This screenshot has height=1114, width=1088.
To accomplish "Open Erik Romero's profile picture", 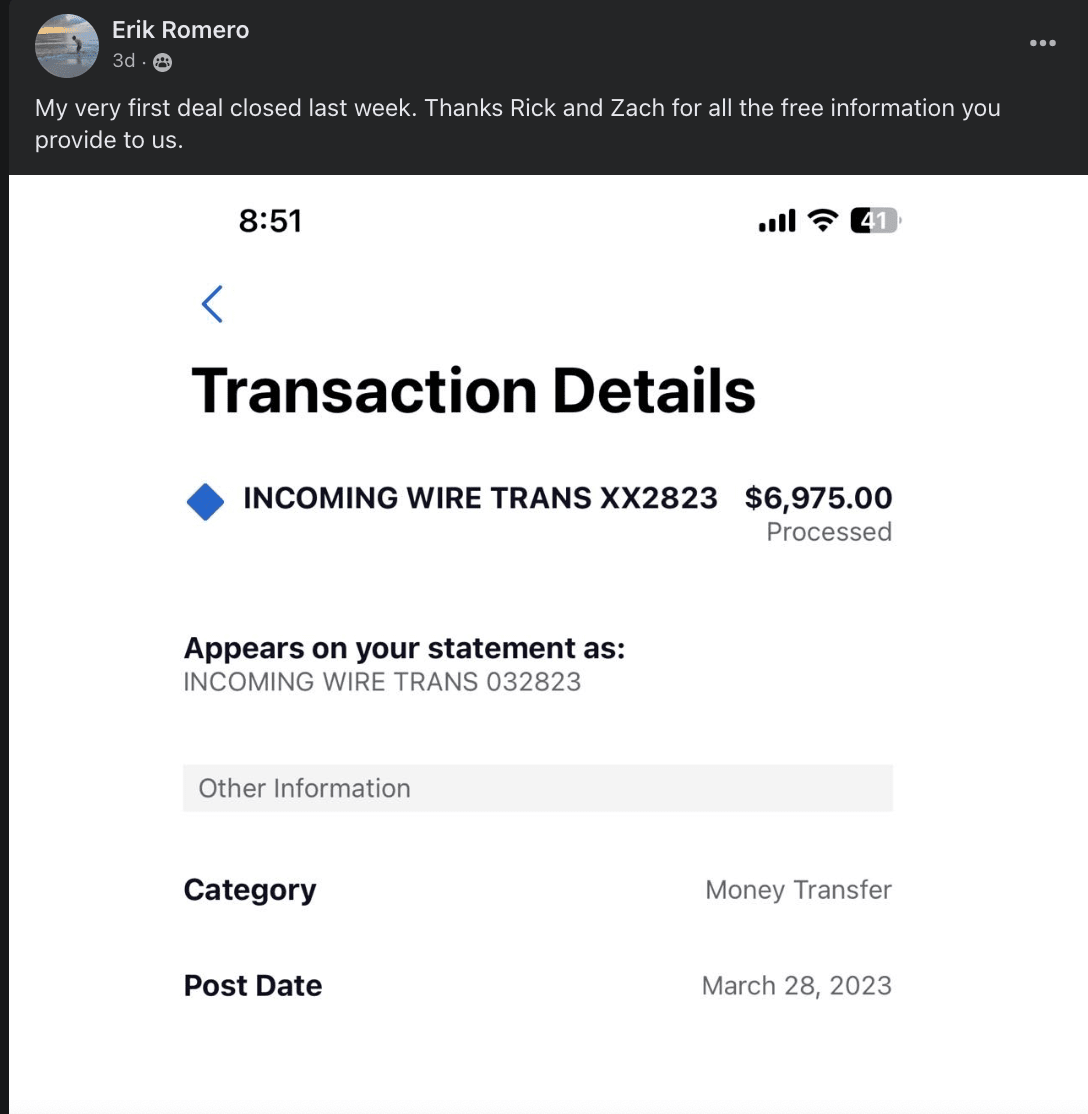I will [67, 45].
